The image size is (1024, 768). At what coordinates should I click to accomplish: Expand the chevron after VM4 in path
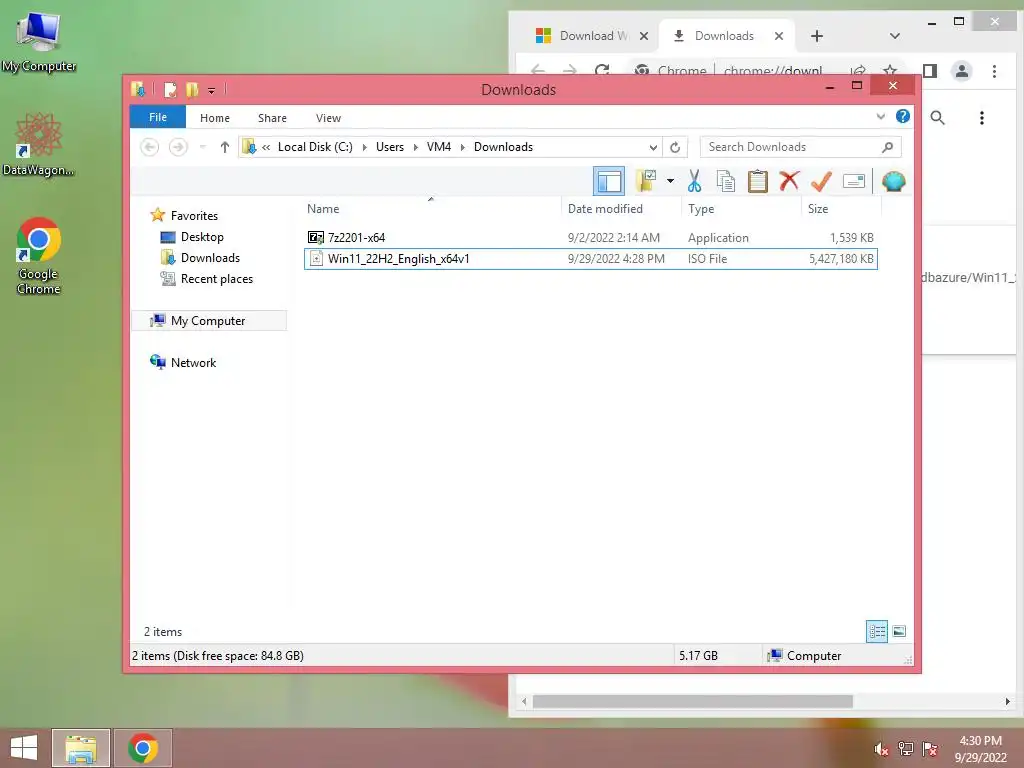click(x=462, y=147)
